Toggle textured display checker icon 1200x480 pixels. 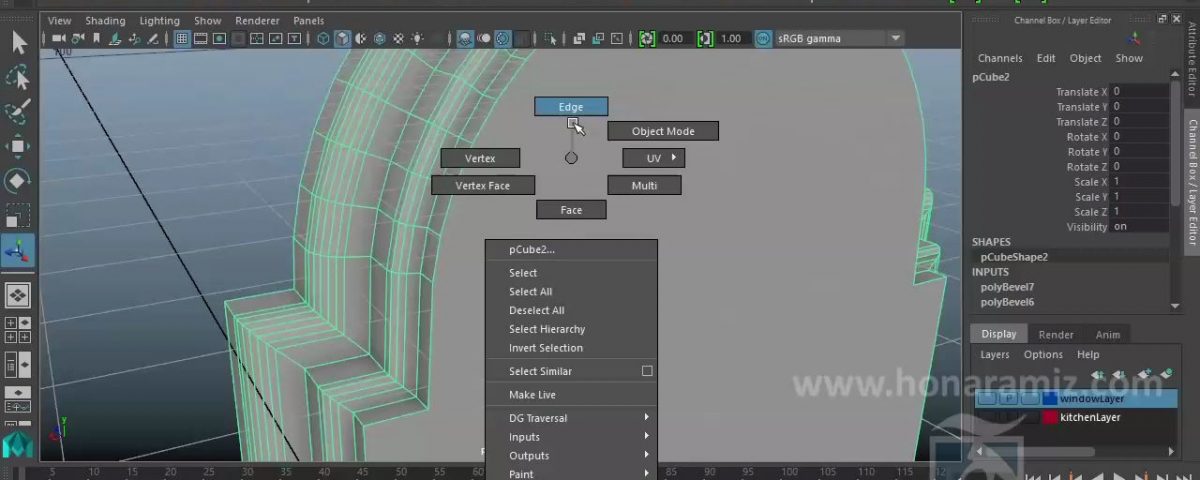399,39
